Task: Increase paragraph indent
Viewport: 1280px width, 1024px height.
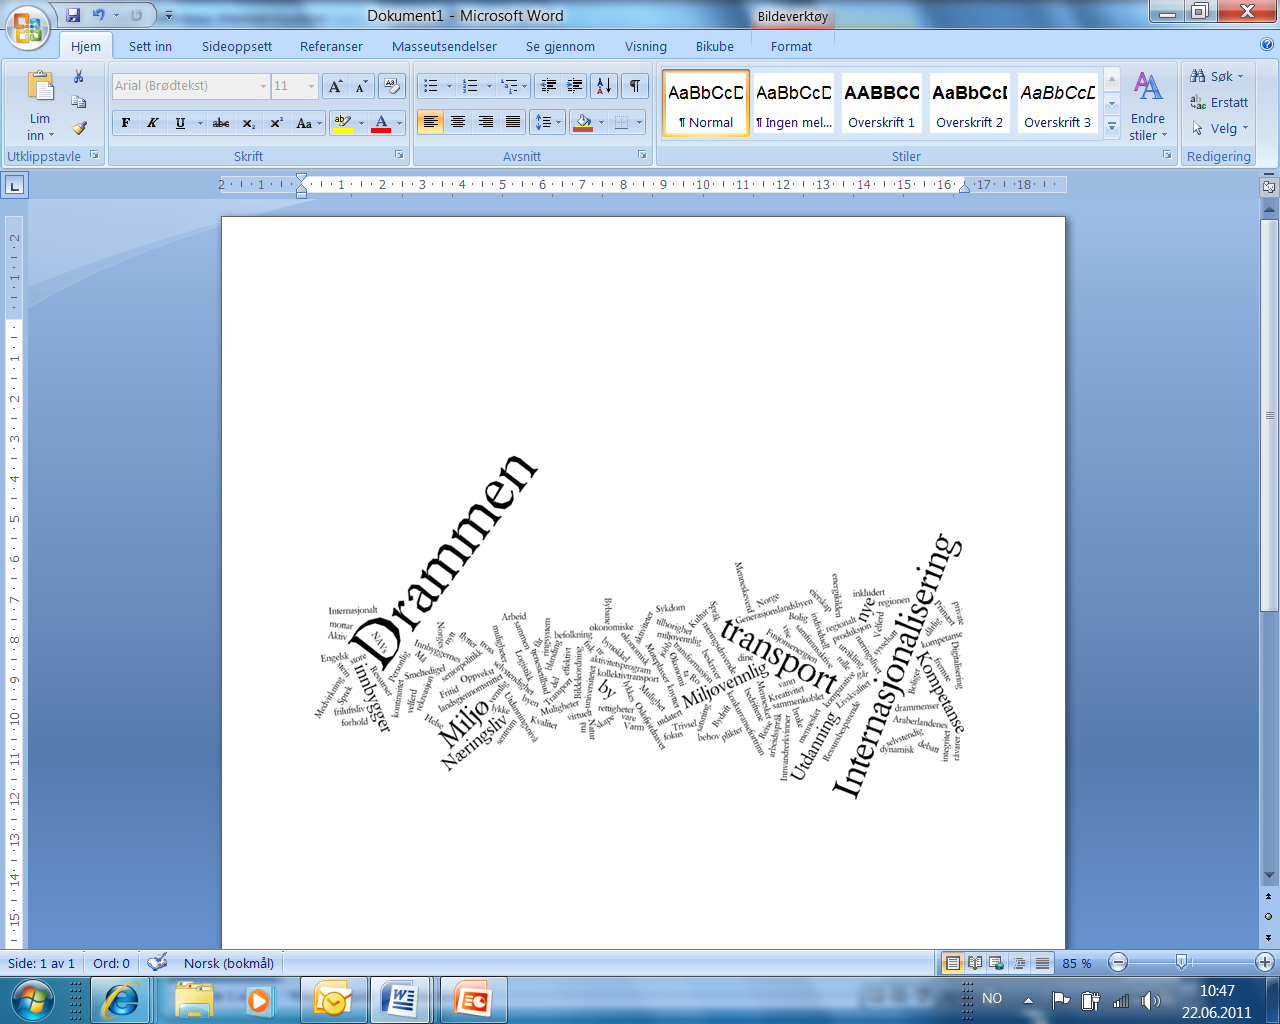Action: 575,86
